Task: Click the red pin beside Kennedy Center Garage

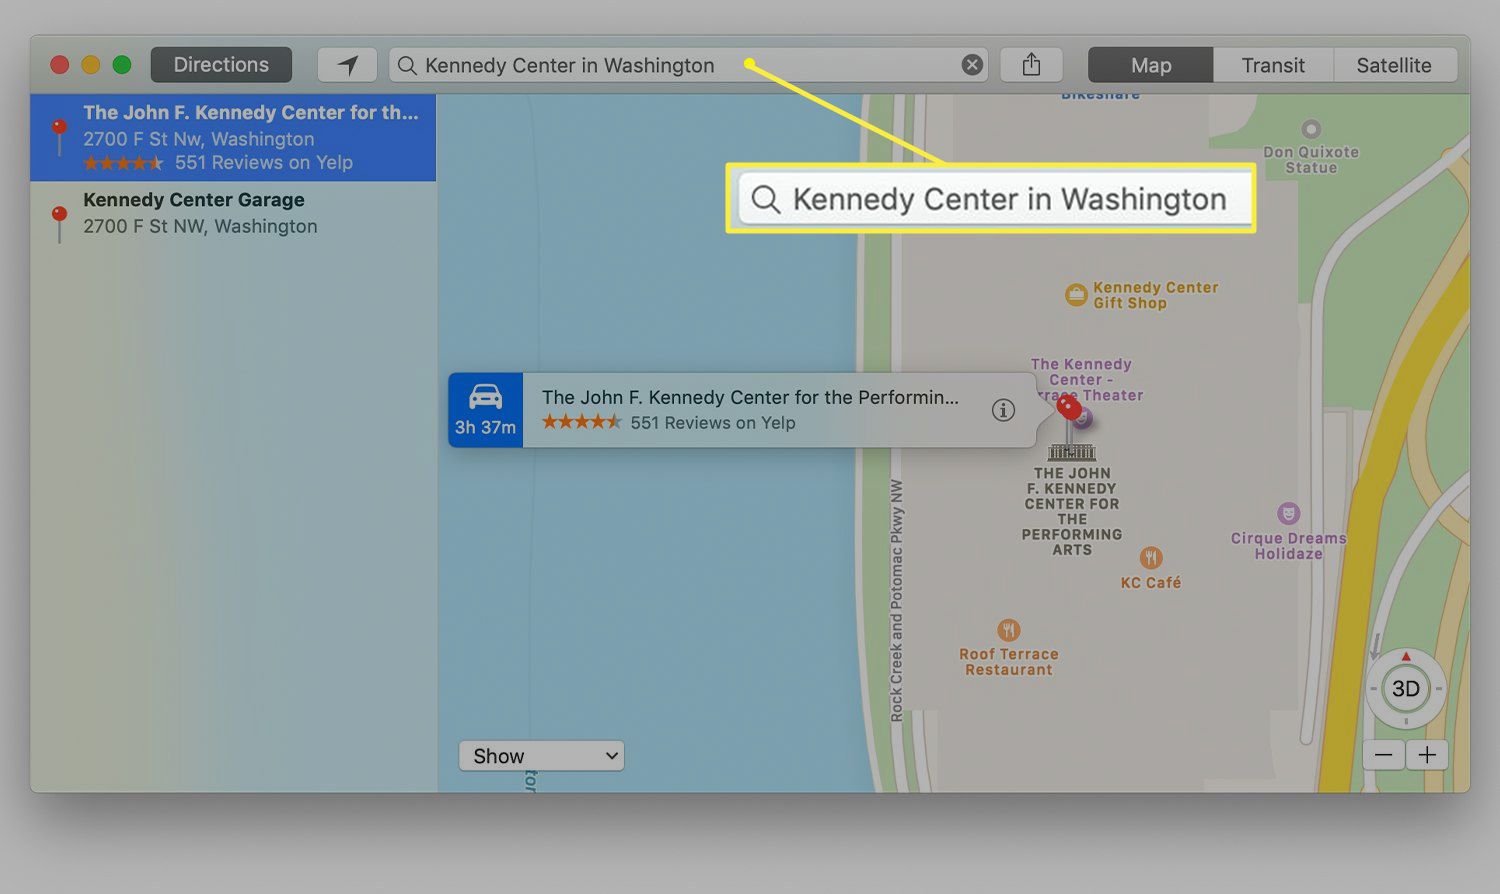Action: pyautogui.click(x=59, y=223)
